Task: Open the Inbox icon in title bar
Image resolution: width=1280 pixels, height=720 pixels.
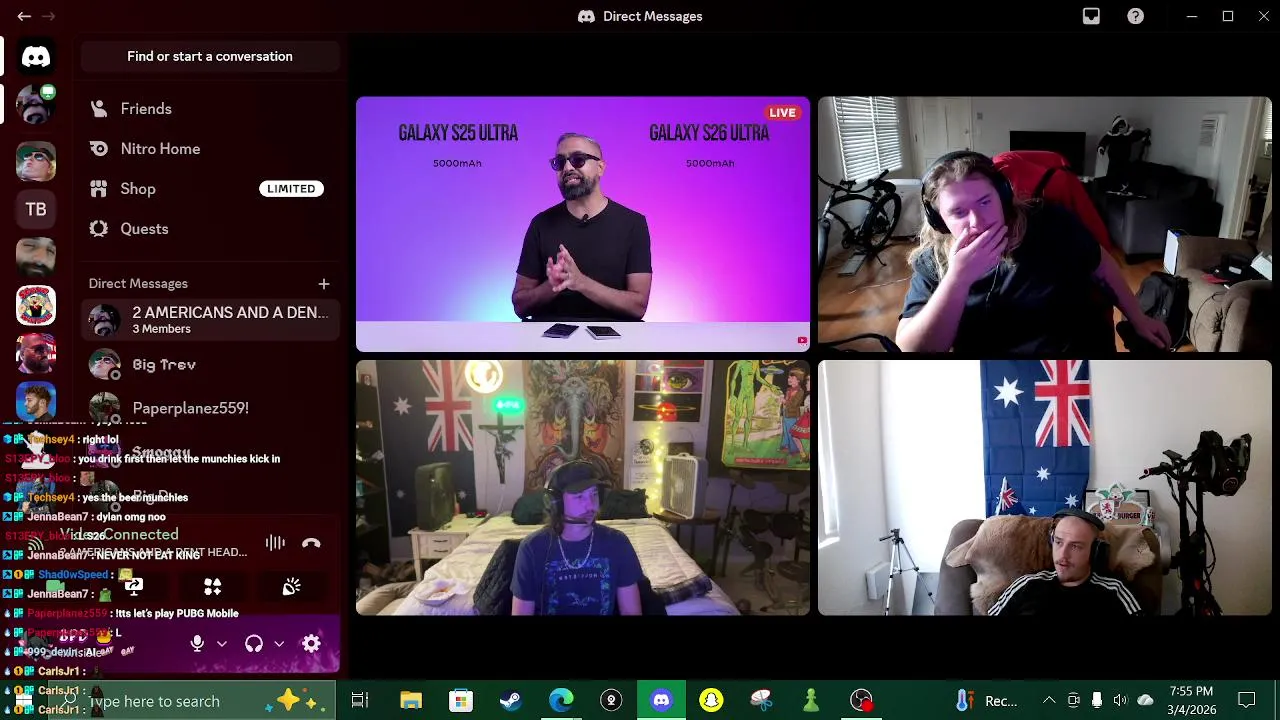Action: [x=1091, y=16]
